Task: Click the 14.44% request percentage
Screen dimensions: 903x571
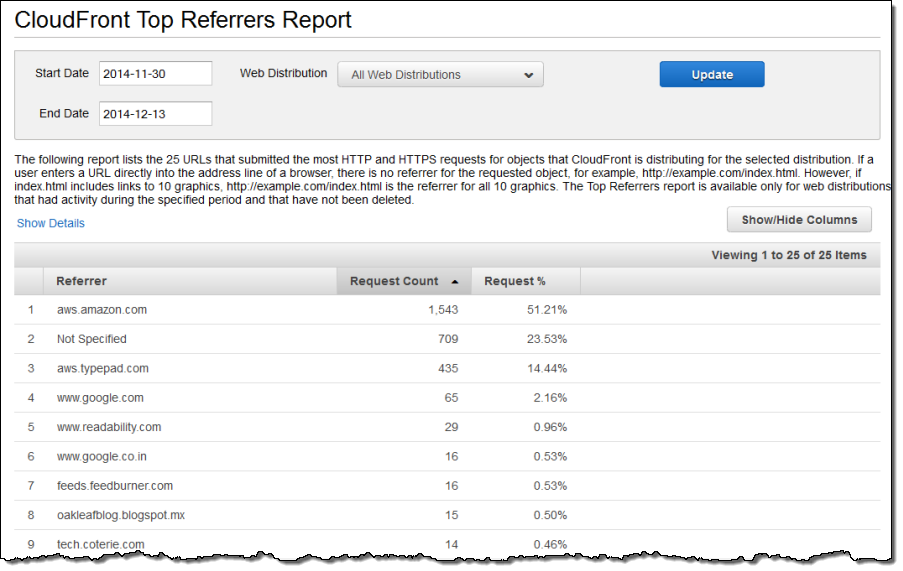Action: click(547, 368)
